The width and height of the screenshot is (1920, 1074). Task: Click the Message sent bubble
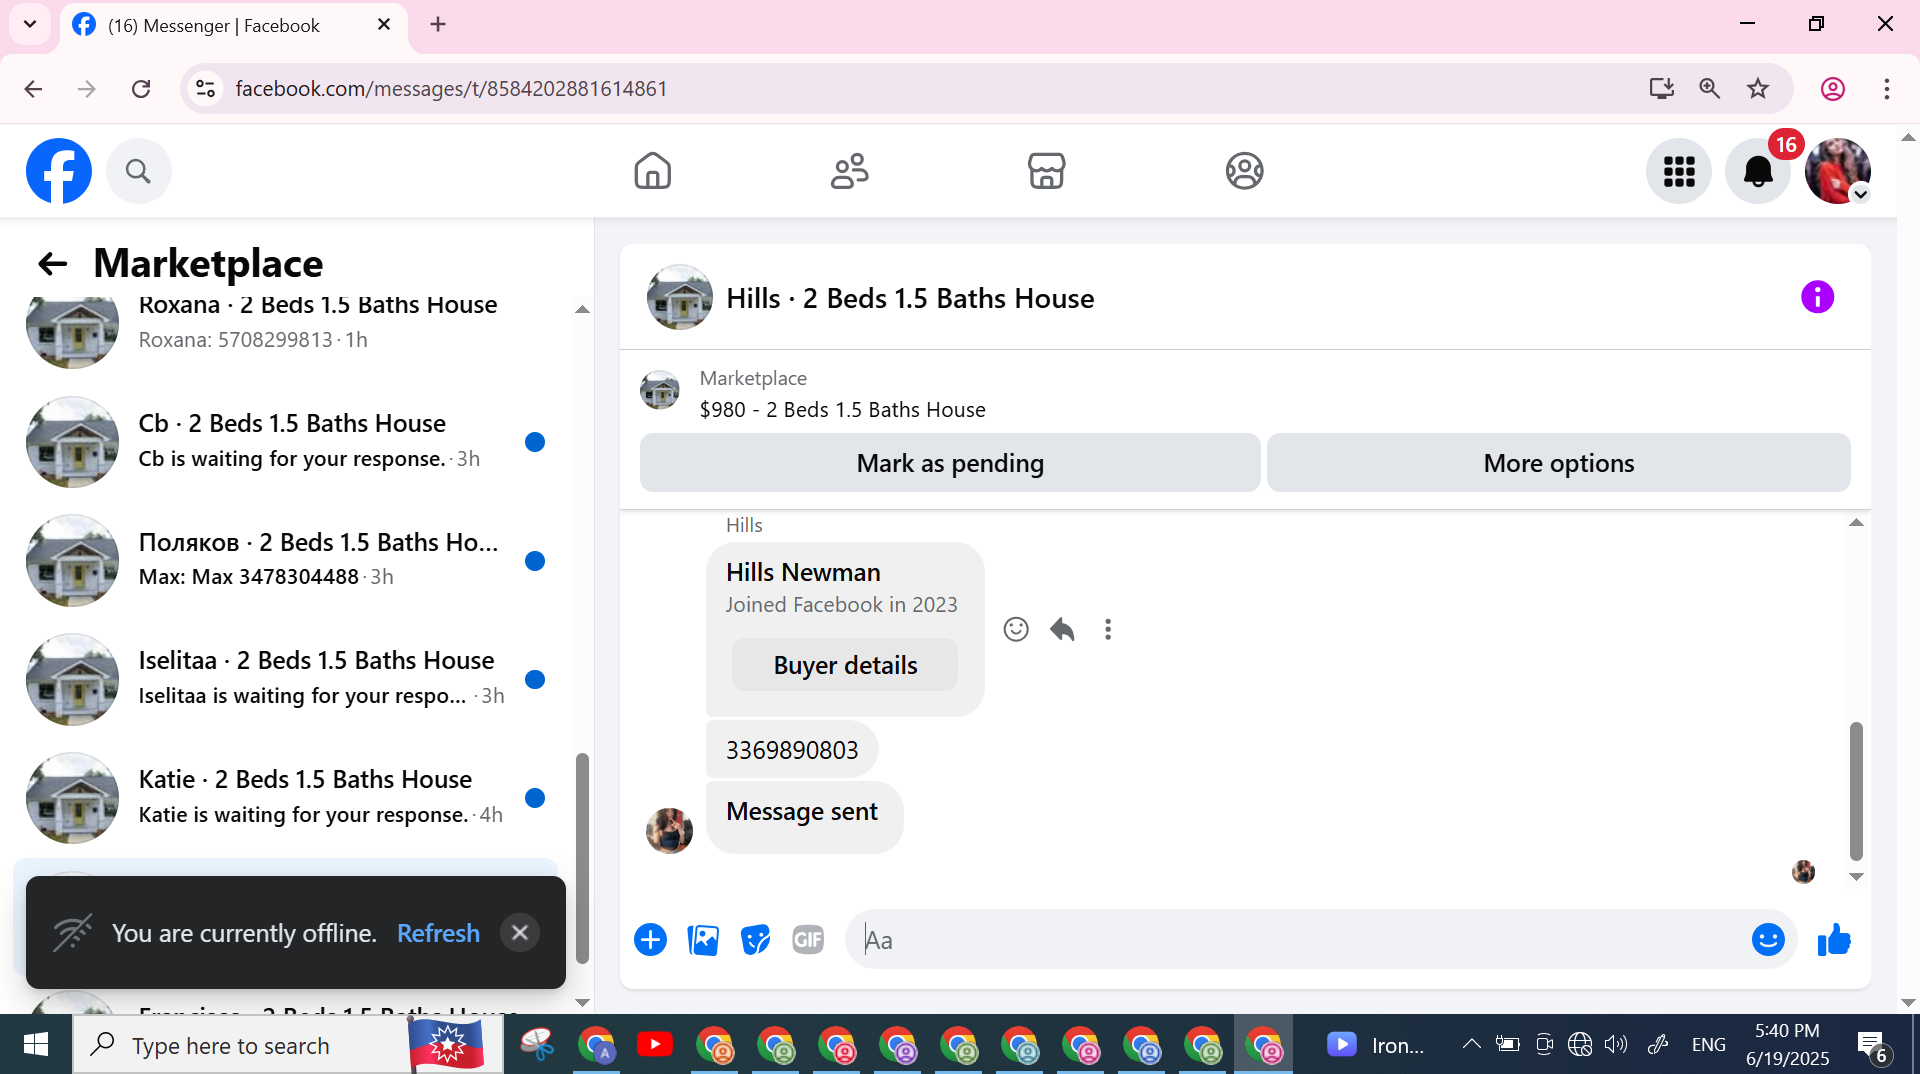[804, 816]
